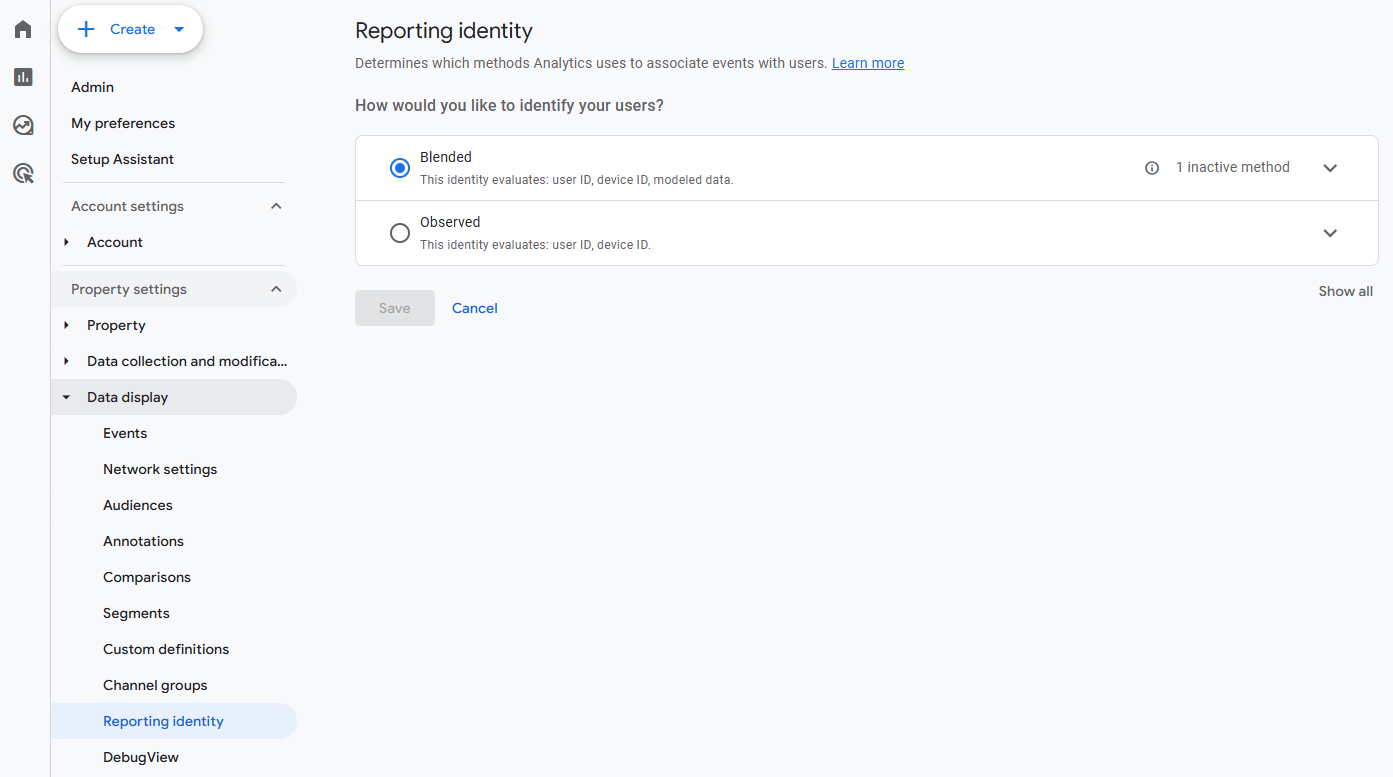Click the plus icon on Create button
The width and height of the screenshot is (1393, 777).
pyautogui.click(x=87, y=29)
